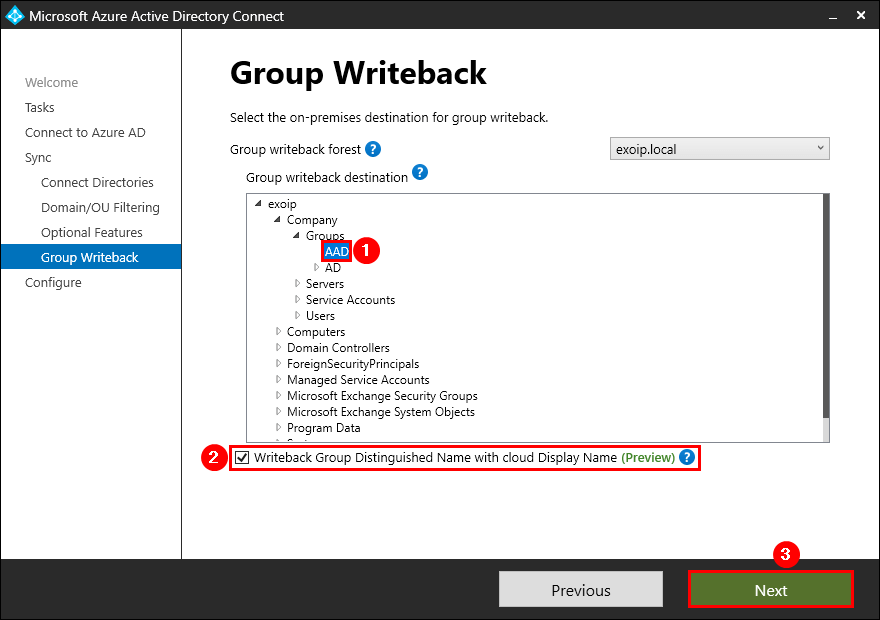The width and height of the screenshot is (880, 620).
Task: Select the Managed Service Accounts container
Action: [x=358, y=379]
